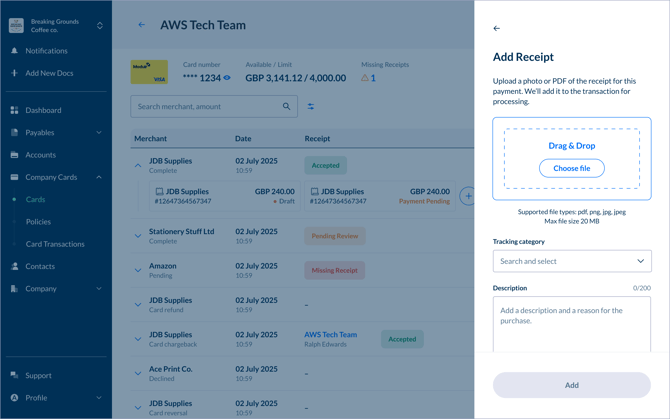Expand the Amazon transaction row
Screen dimensions: 670x419
point(138,270)
